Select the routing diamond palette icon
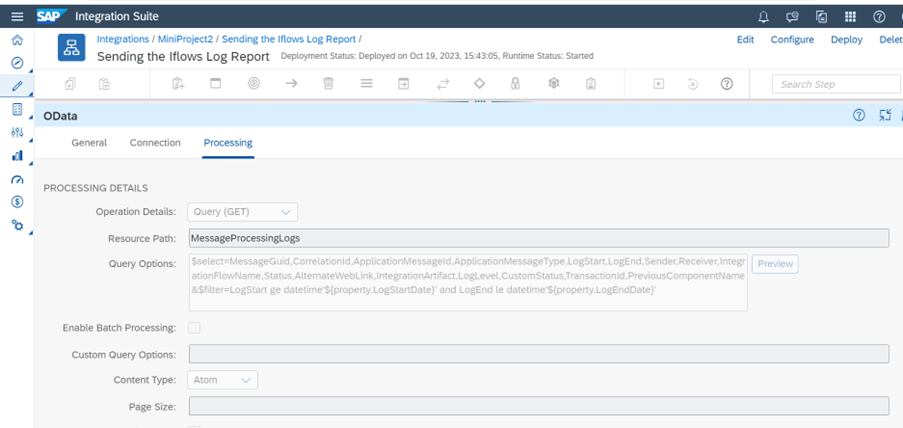Screen dimensions: 903x428 point(479,84)
